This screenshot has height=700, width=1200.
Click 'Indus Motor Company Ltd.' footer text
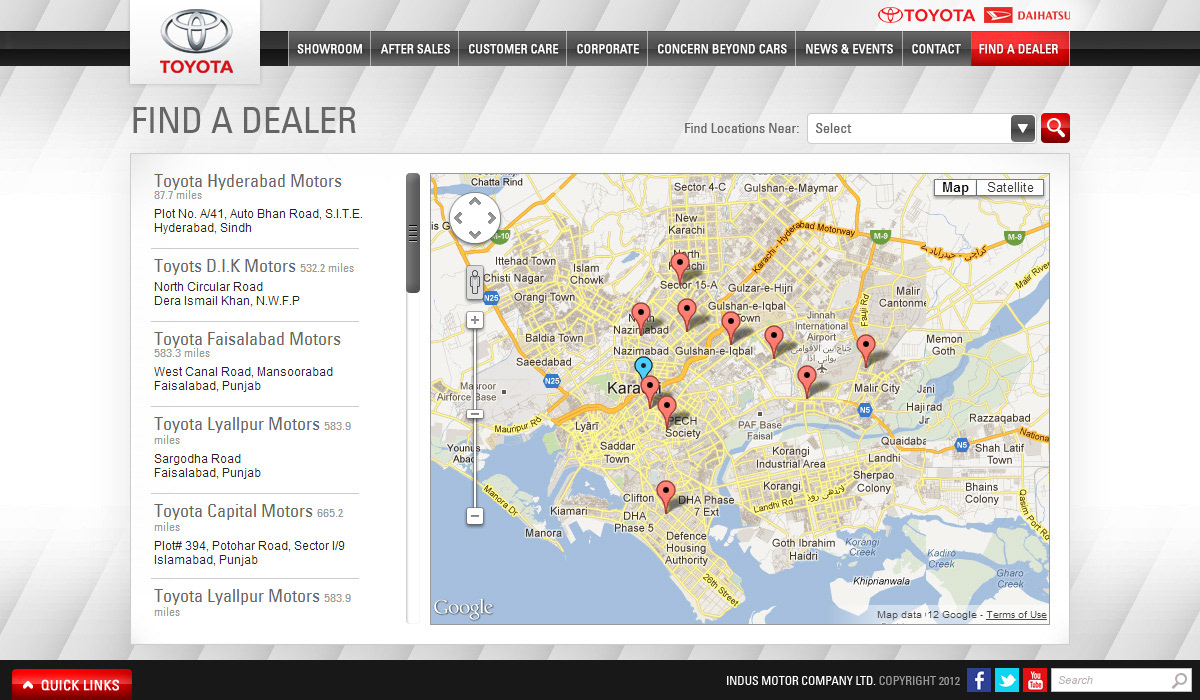pyautogui.click(x=801, y=681)
